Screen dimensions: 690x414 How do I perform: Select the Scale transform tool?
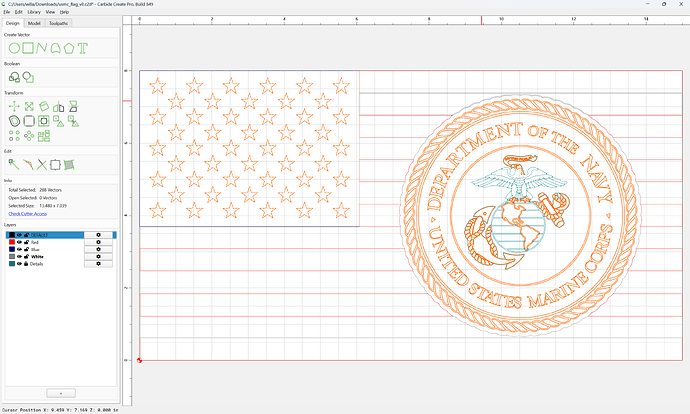click(29, 106)
